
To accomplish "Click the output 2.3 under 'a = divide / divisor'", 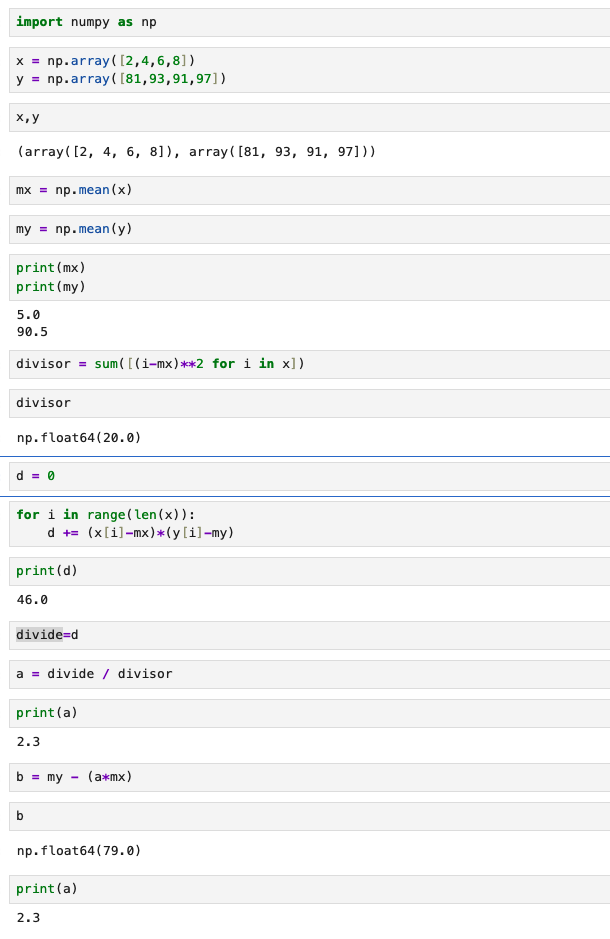I will (29, 741).
